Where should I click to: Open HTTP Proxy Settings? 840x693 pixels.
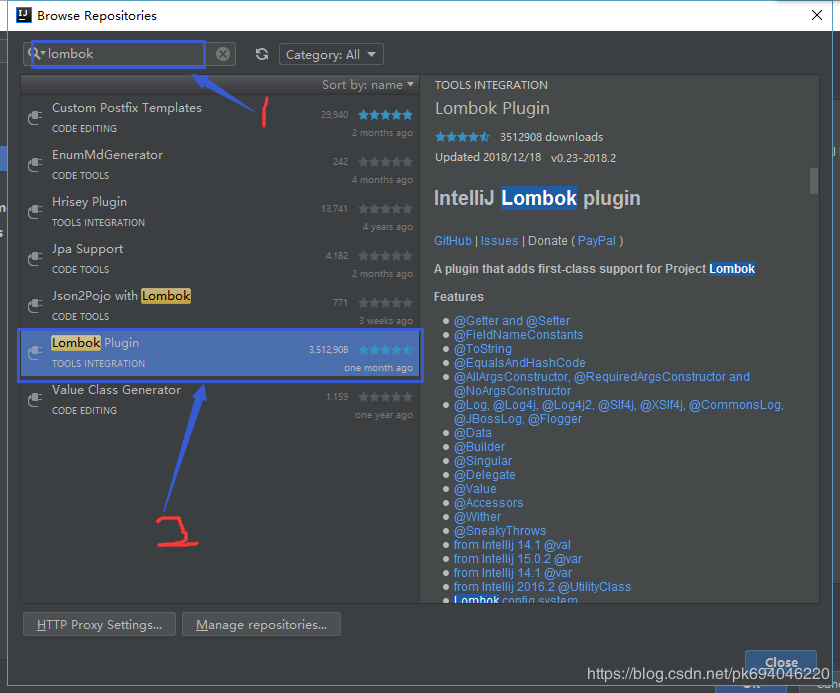[98, 624]
